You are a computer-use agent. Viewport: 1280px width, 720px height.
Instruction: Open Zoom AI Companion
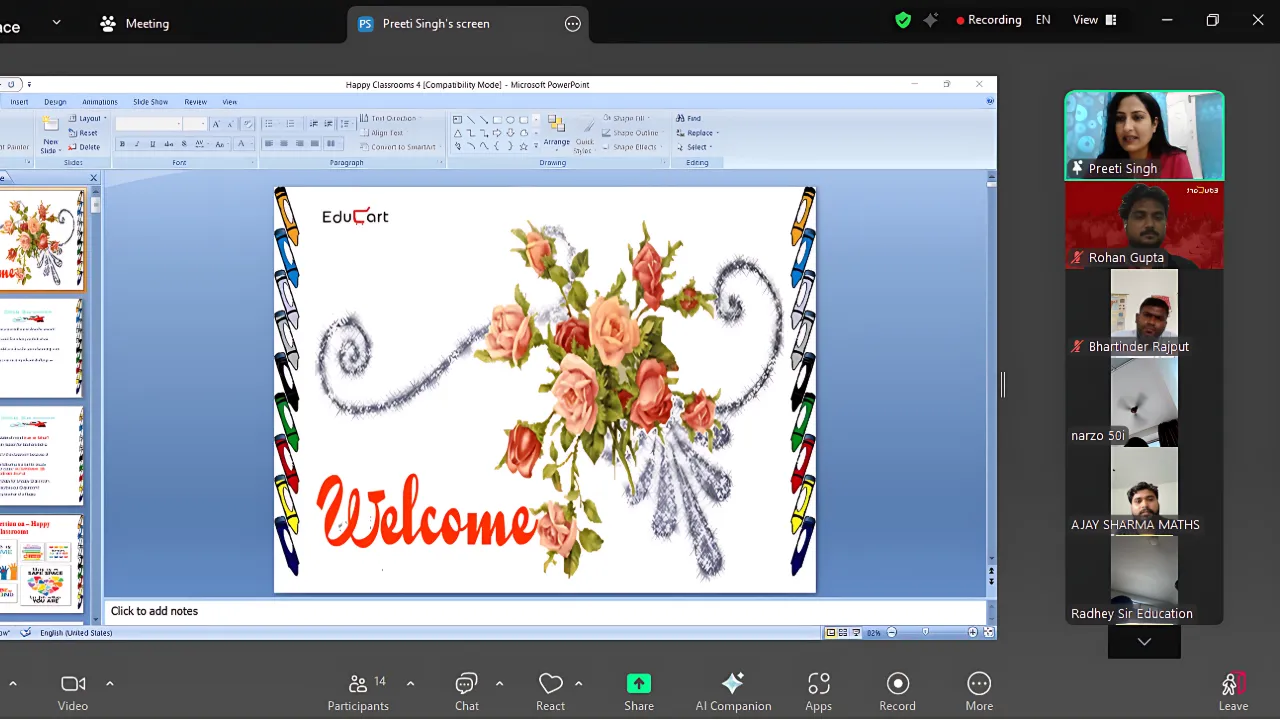point(733,692)
